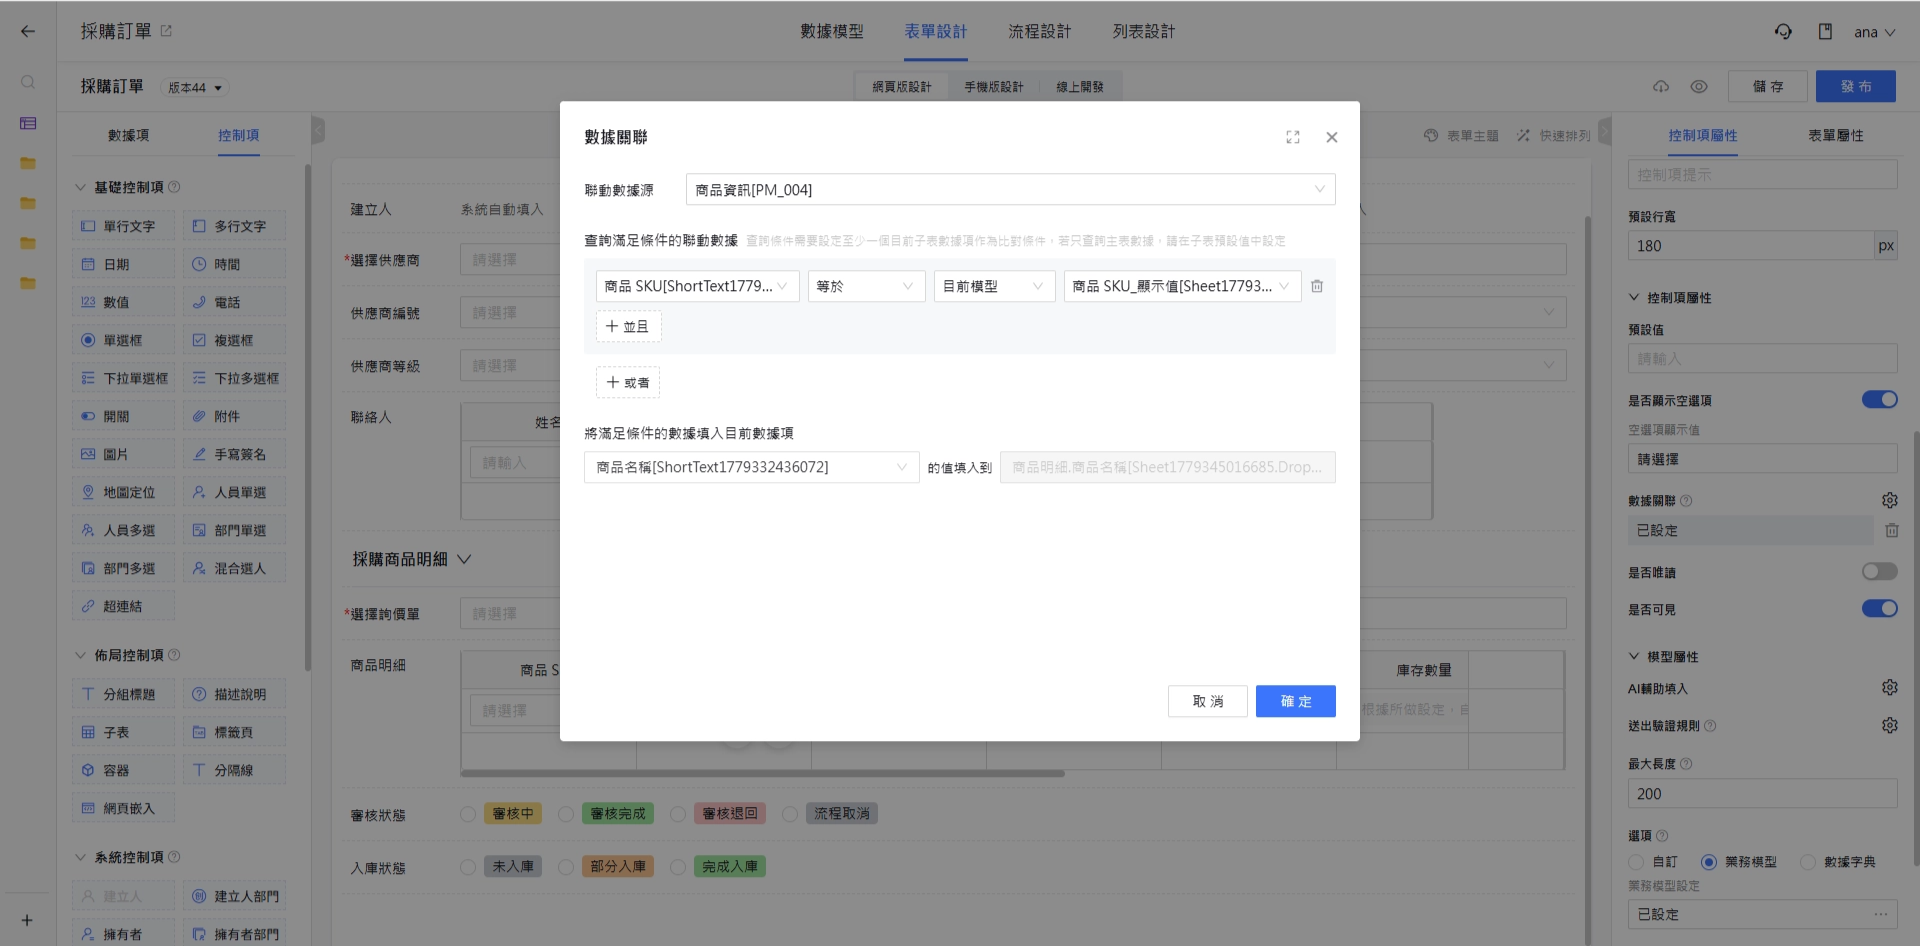Click the 確定 button

click(x=1295, y=701)
